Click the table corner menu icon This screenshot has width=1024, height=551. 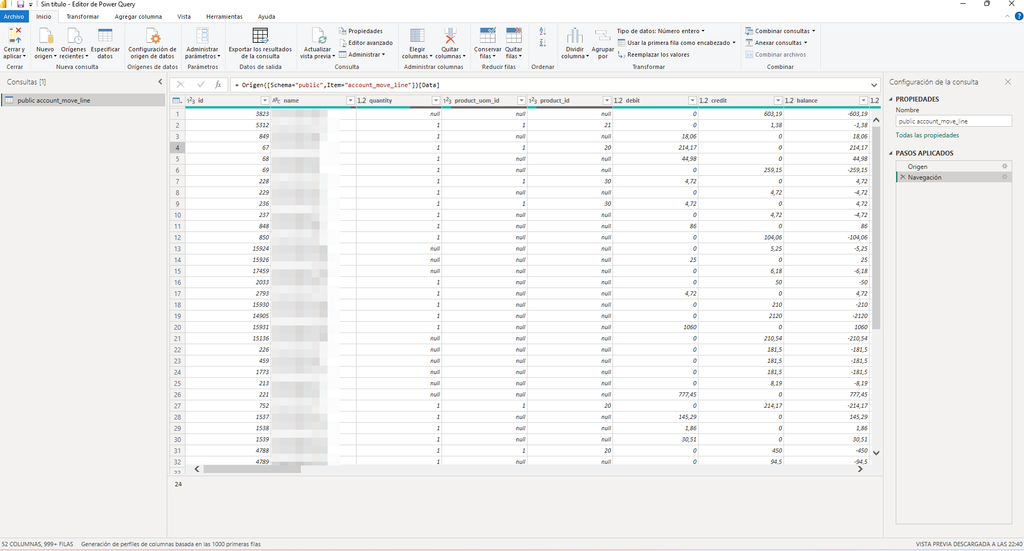pyautogui.click(x=176, y=101)
